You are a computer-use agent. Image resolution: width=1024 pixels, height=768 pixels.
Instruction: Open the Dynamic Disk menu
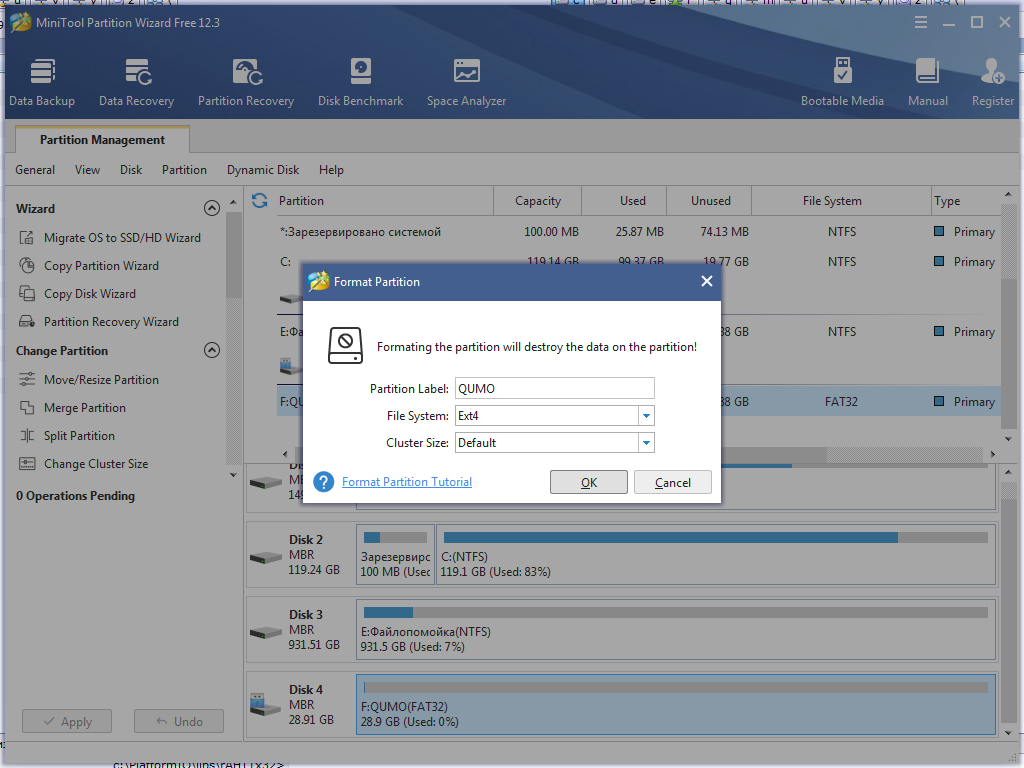pyautogui.click(x=263, y=170)
